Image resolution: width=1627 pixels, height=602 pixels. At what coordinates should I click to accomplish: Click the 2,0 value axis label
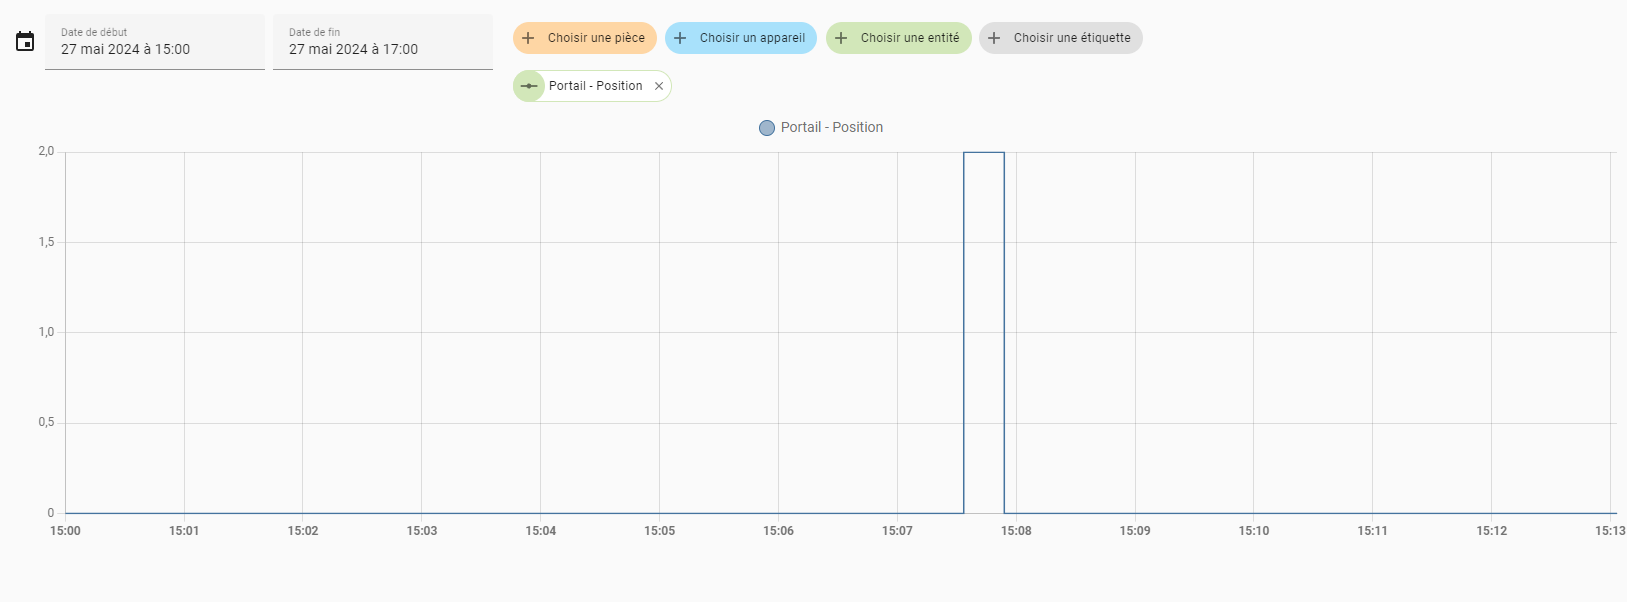pyautogui.click(x=46, y=151)
